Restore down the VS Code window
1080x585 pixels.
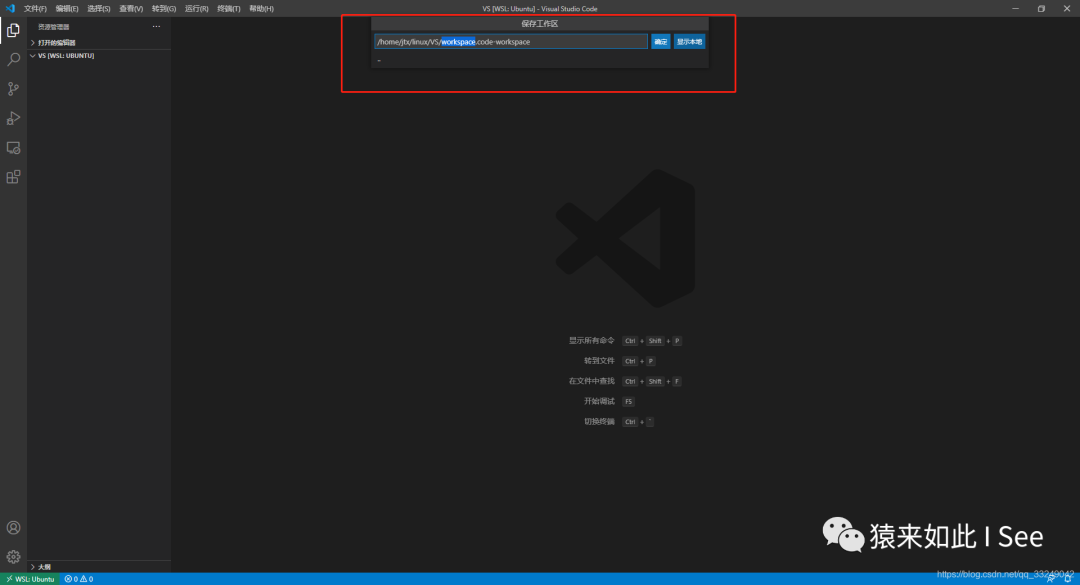click(x=1041, y=8)
